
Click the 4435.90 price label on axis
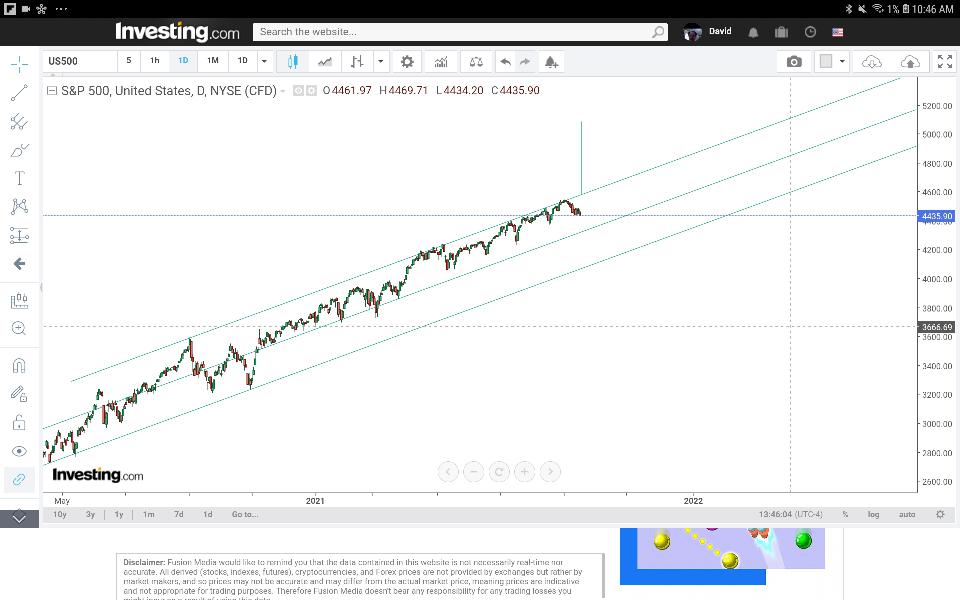click(937, 216)
